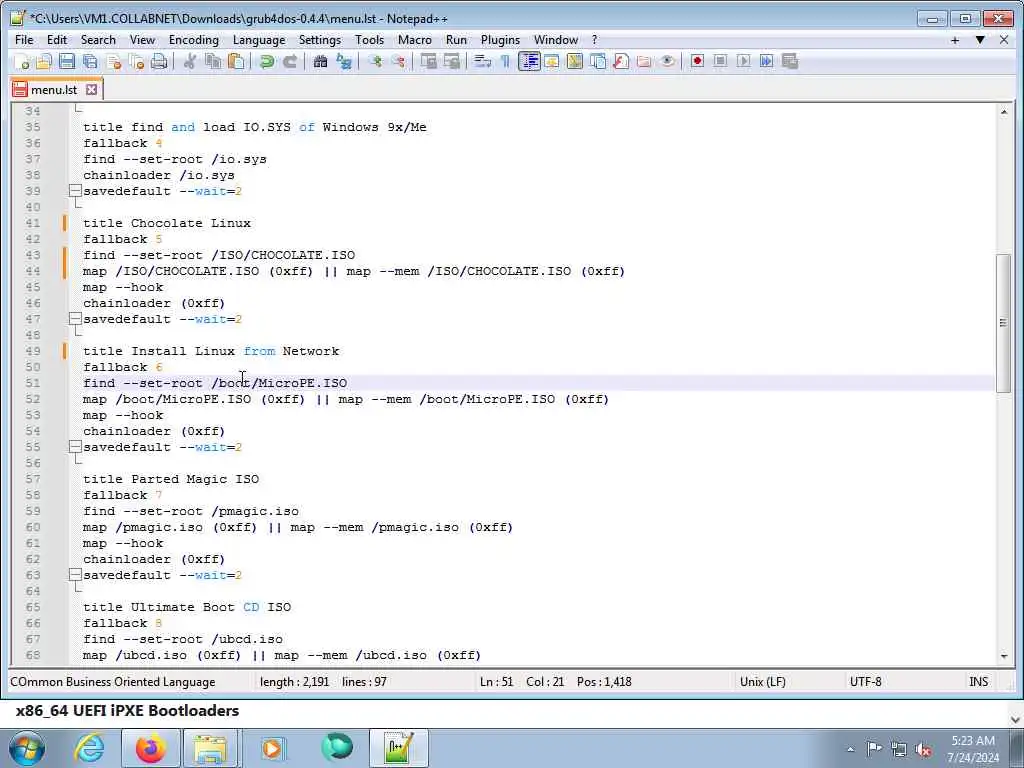Toggle the Document Map panel icon
Viewport: 1024px width, 768px height.
coord(575,61)
